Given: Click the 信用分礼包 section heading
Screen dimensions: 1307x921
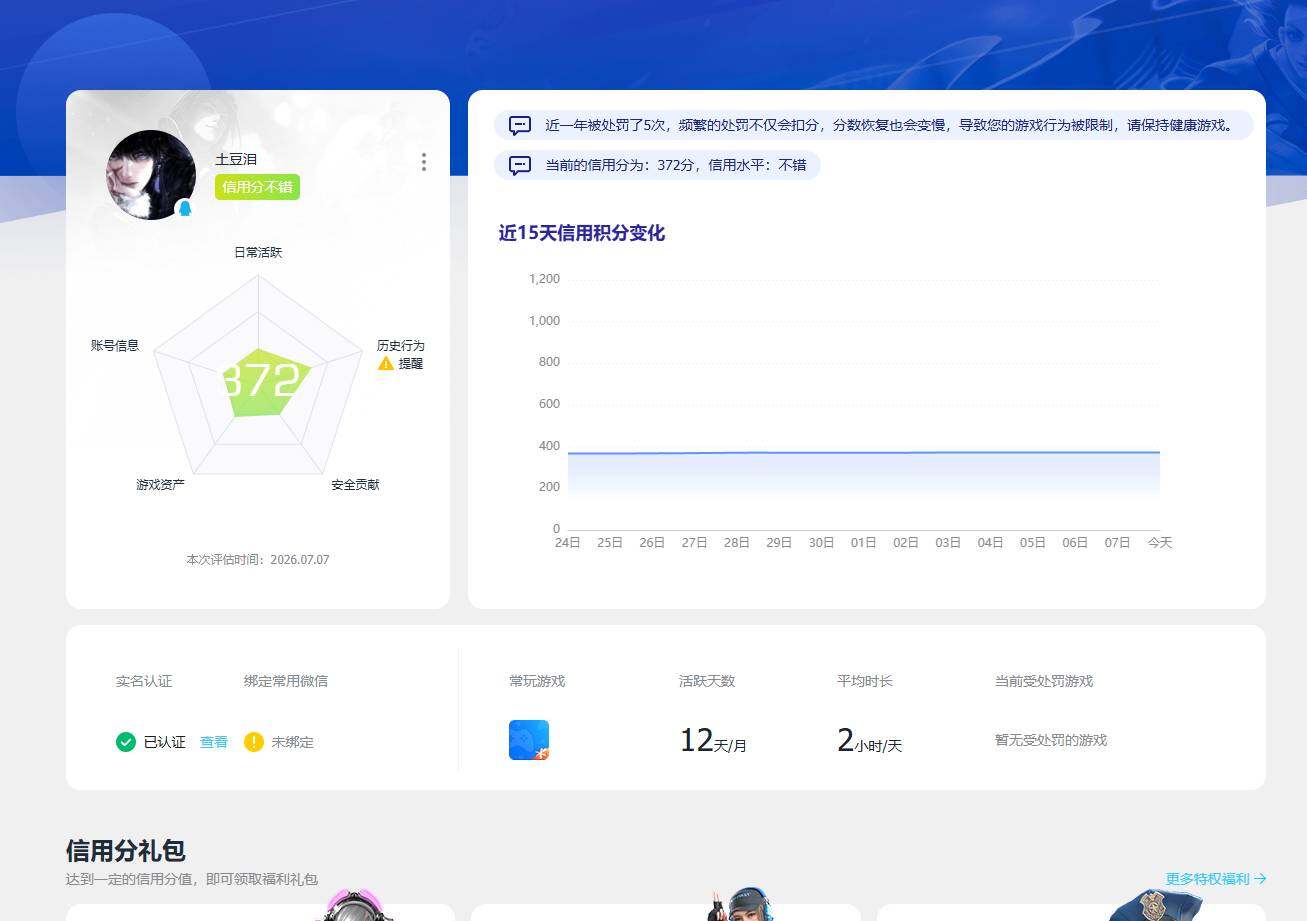Looking at the screenshot, I should tap(126, 851).
